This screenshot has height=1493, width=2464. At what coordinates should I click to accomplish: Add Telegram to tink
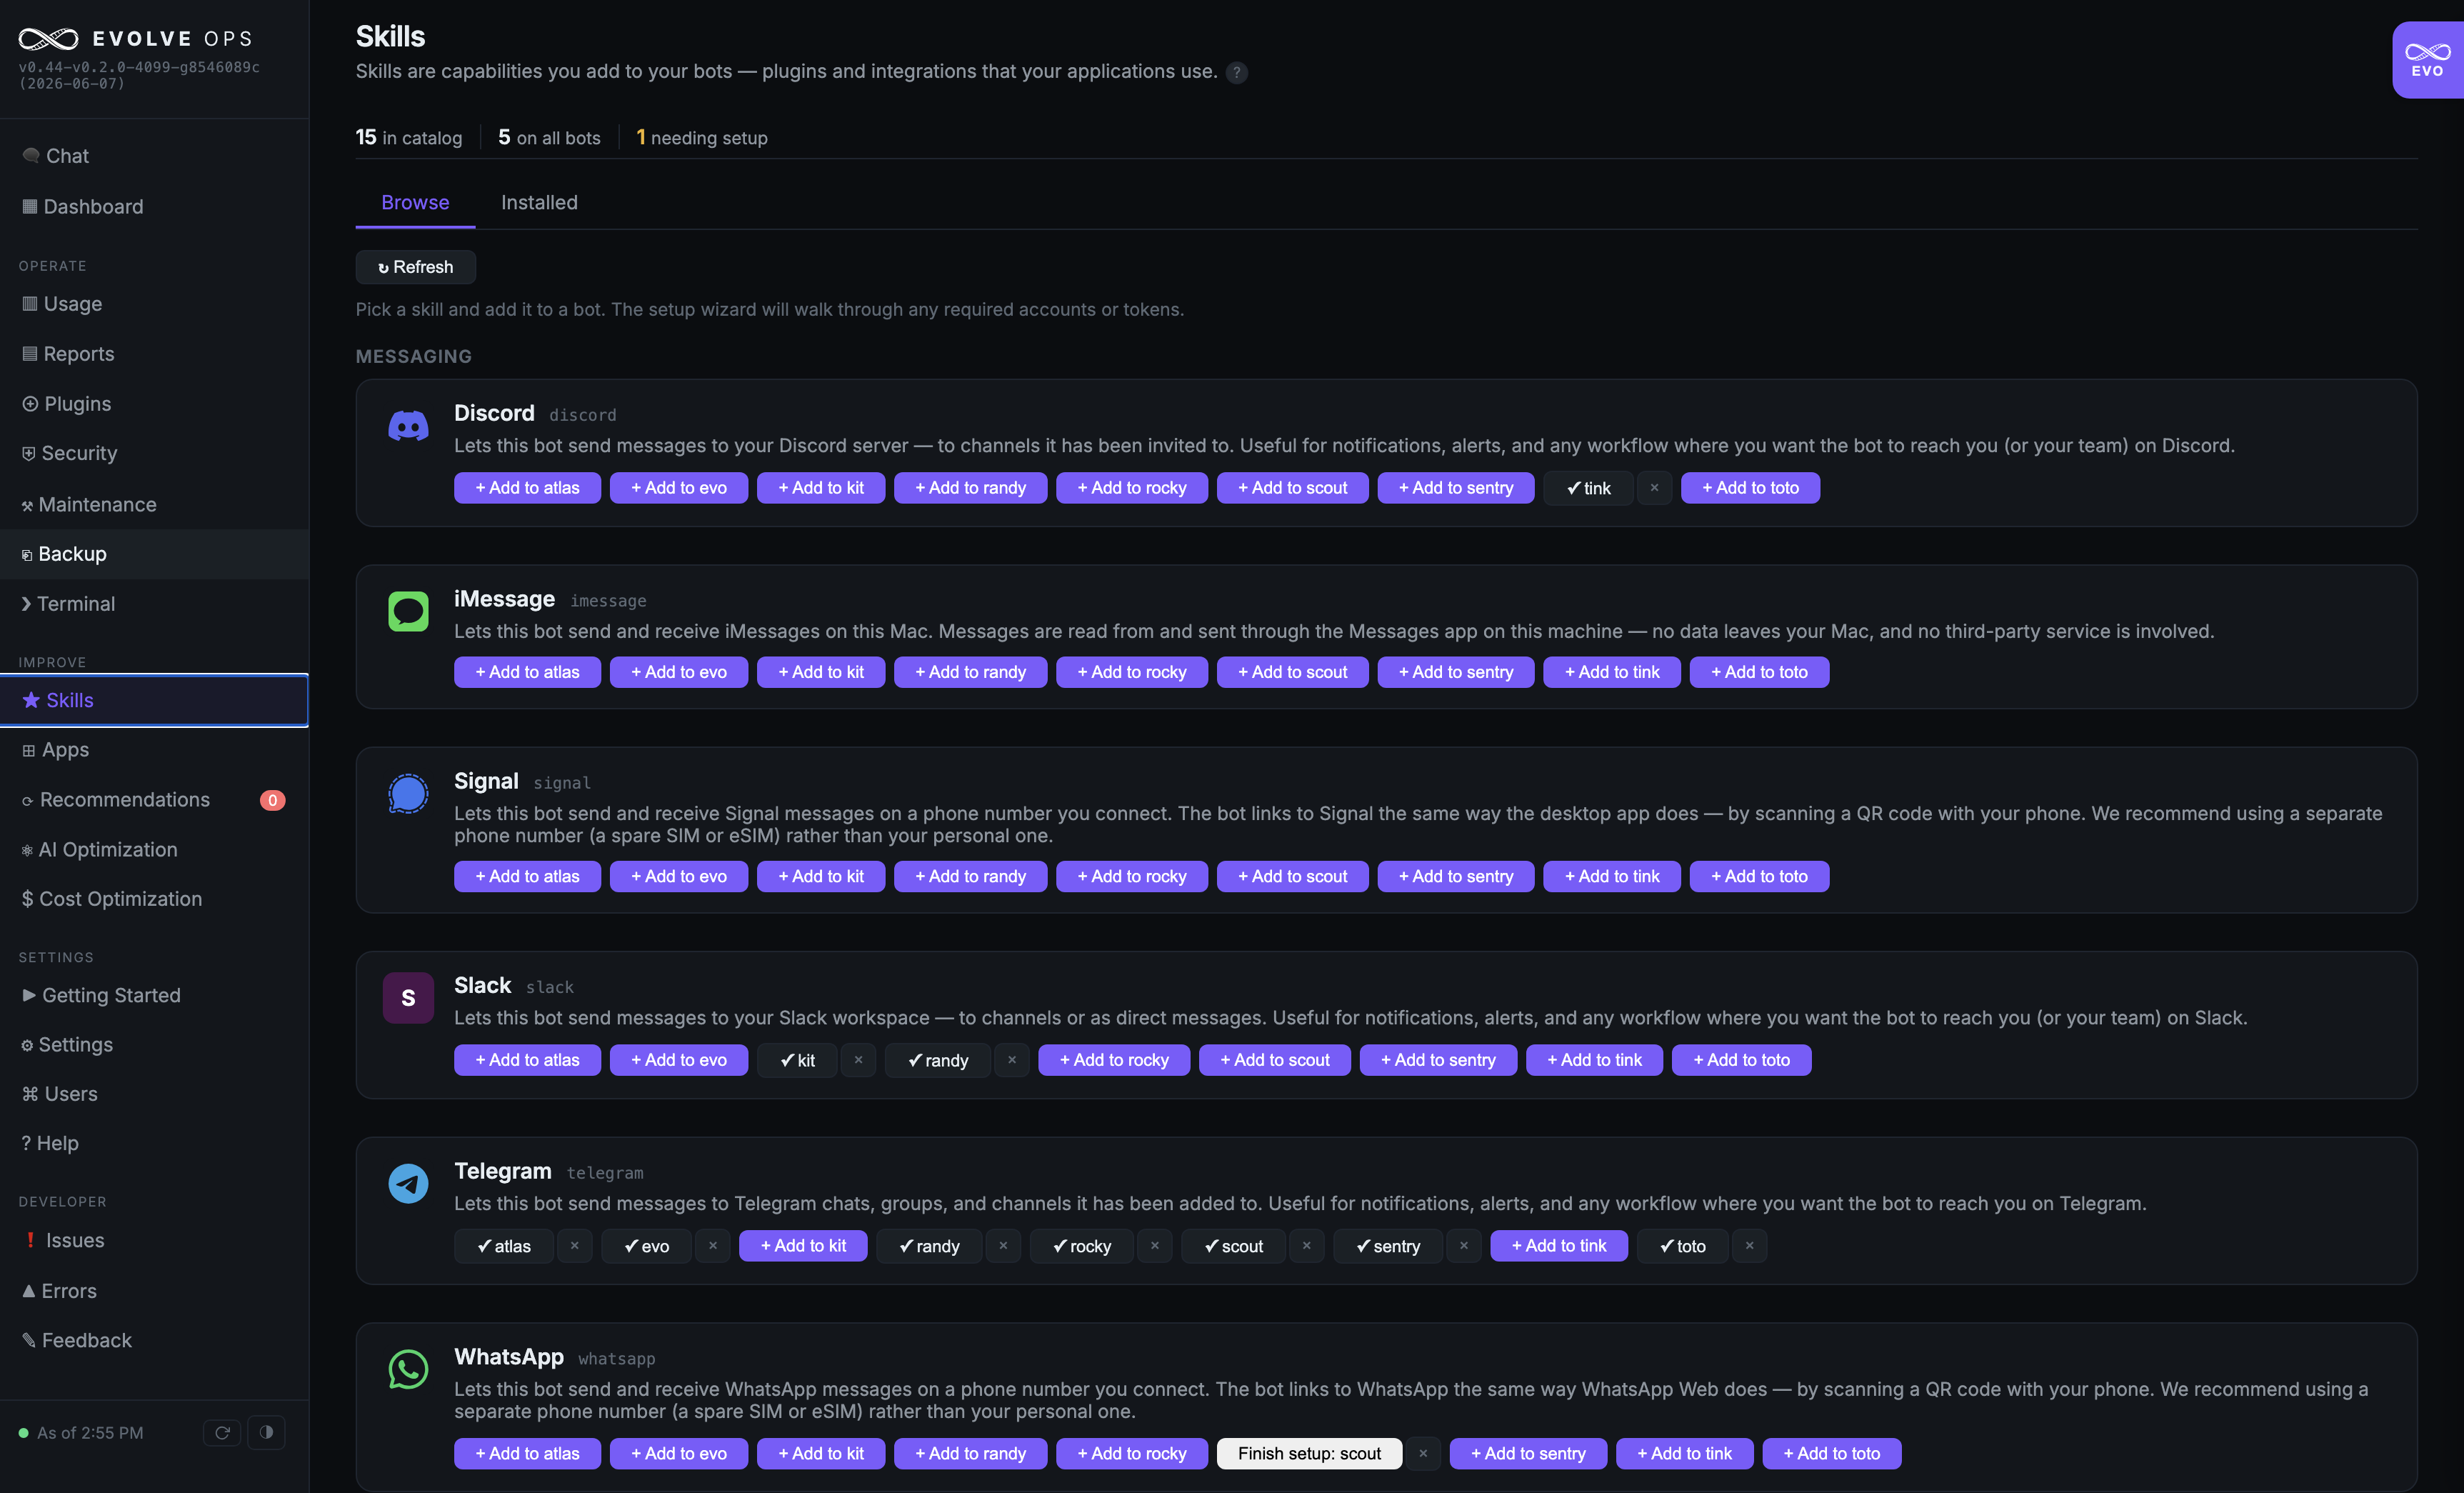[1559, 1246]
